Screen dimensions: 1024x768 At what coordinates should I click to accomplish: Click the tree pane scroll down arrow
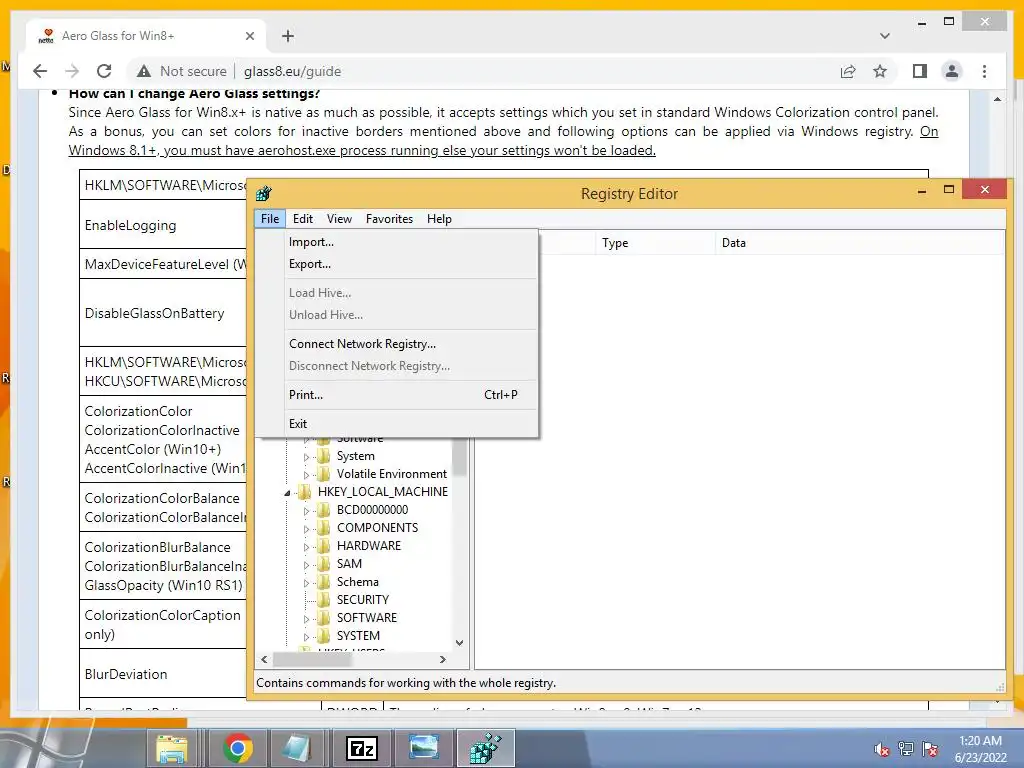click(460, 643)
